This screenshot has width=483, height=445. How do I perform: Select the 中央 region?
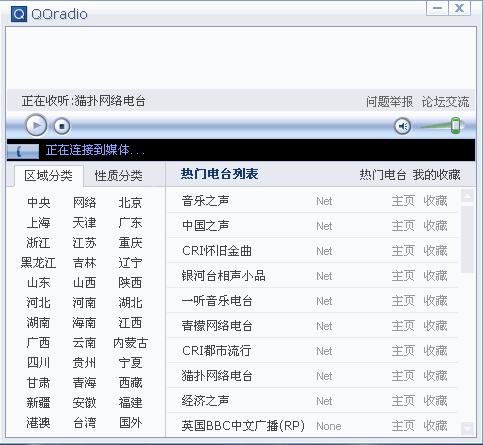coord(39,203)
